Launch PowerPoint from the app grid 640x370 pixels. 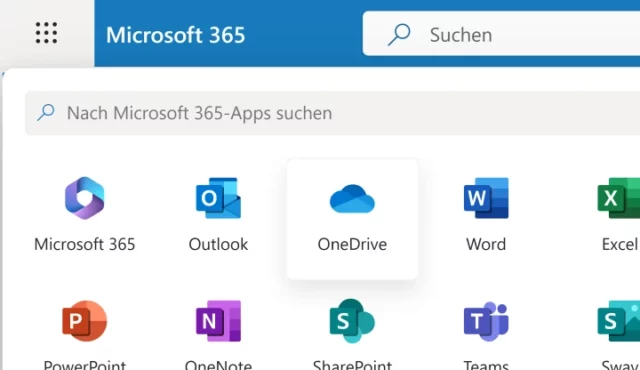[84, 321]
